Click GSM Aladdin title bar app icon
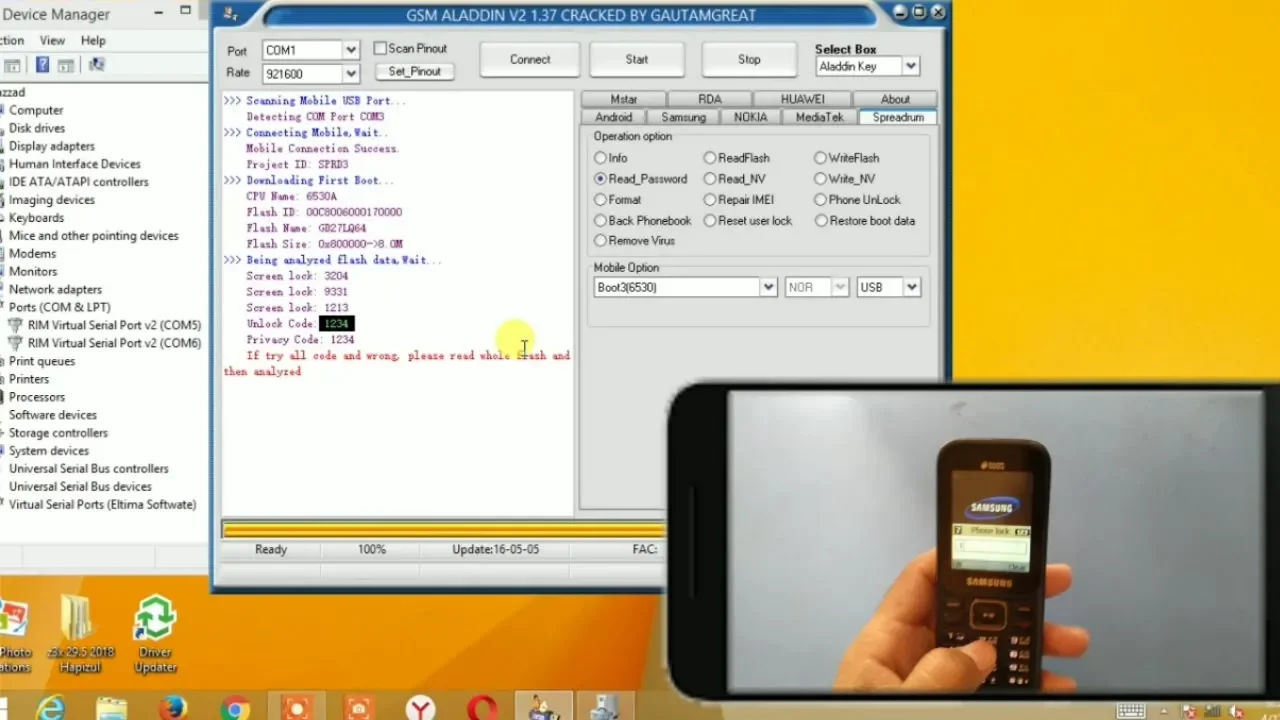 coord(231,14)
